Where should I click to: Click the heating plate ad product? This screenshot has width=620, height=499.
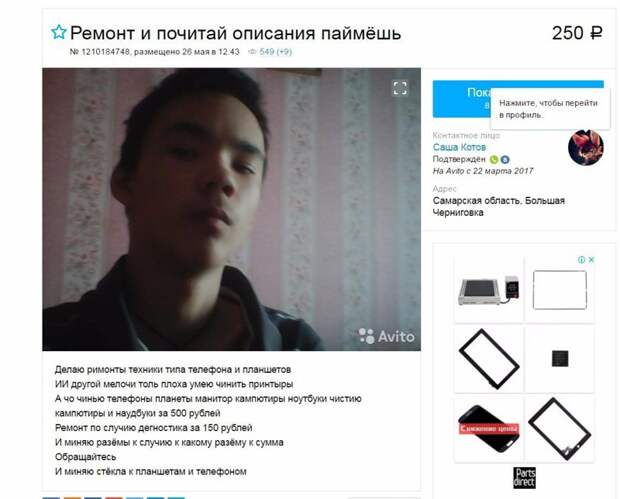489,290
